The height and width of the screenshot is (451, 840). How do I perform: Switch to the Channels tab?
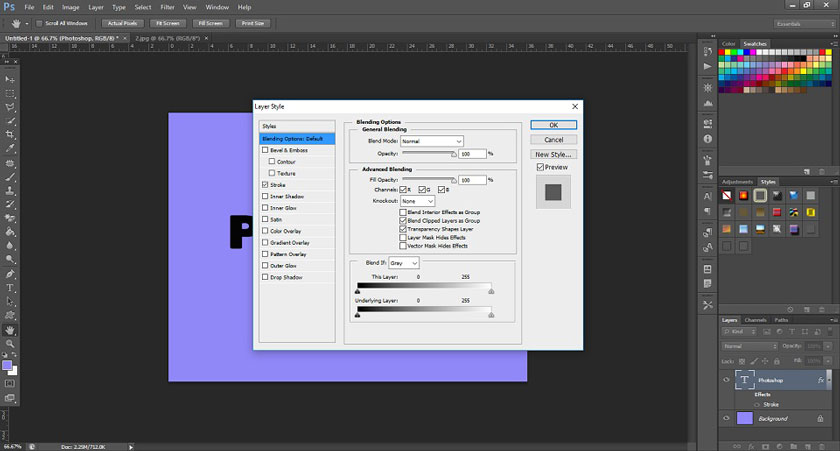pyautogui.click(x=755, y=320)
